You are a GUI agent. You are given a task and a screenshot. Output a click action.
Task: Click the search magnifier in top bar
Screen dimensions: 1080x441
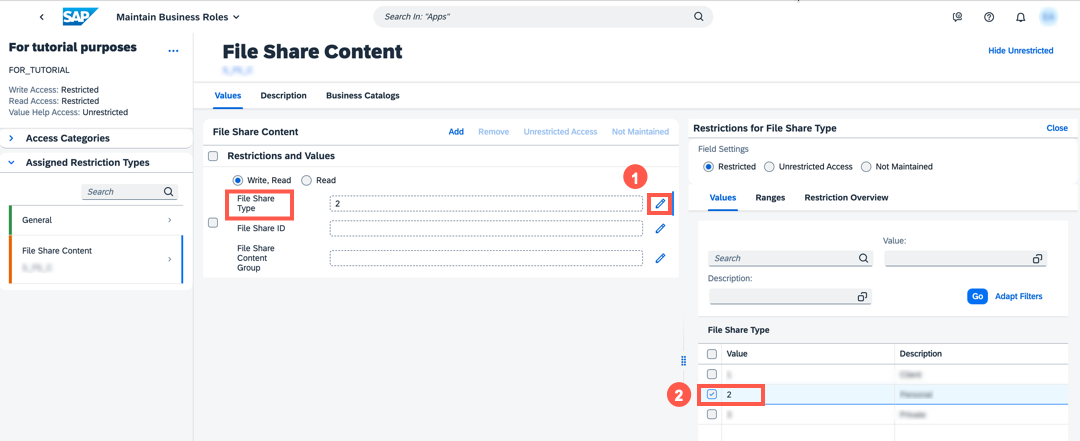point(698,17)
